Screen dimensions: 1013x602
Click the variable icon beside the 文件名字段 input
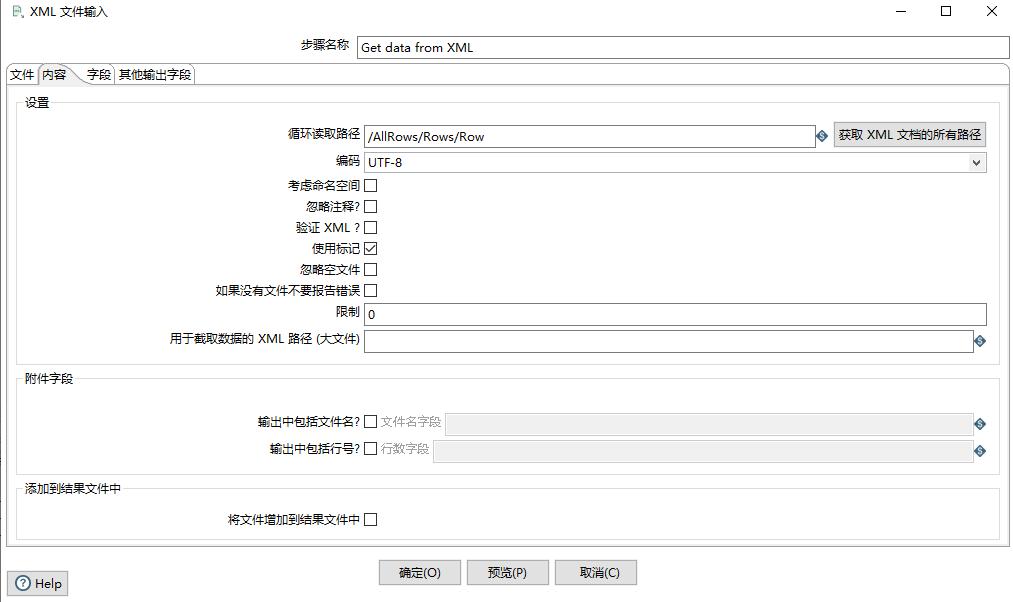pyautogui.click(x=979, y=421)
